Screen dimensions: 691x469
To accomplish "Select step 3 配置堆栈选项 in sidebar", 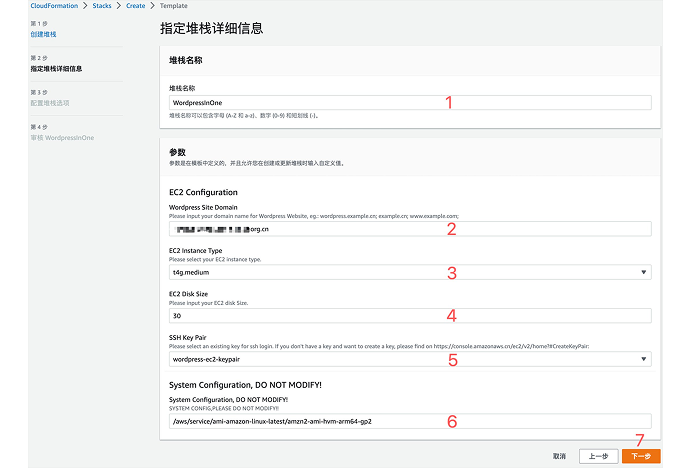I will (x=50, y=102).
